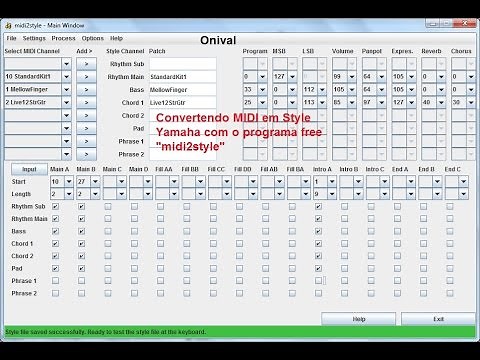
Task: Click the 'Intro C' column header
Action: (x=375, y=169)
